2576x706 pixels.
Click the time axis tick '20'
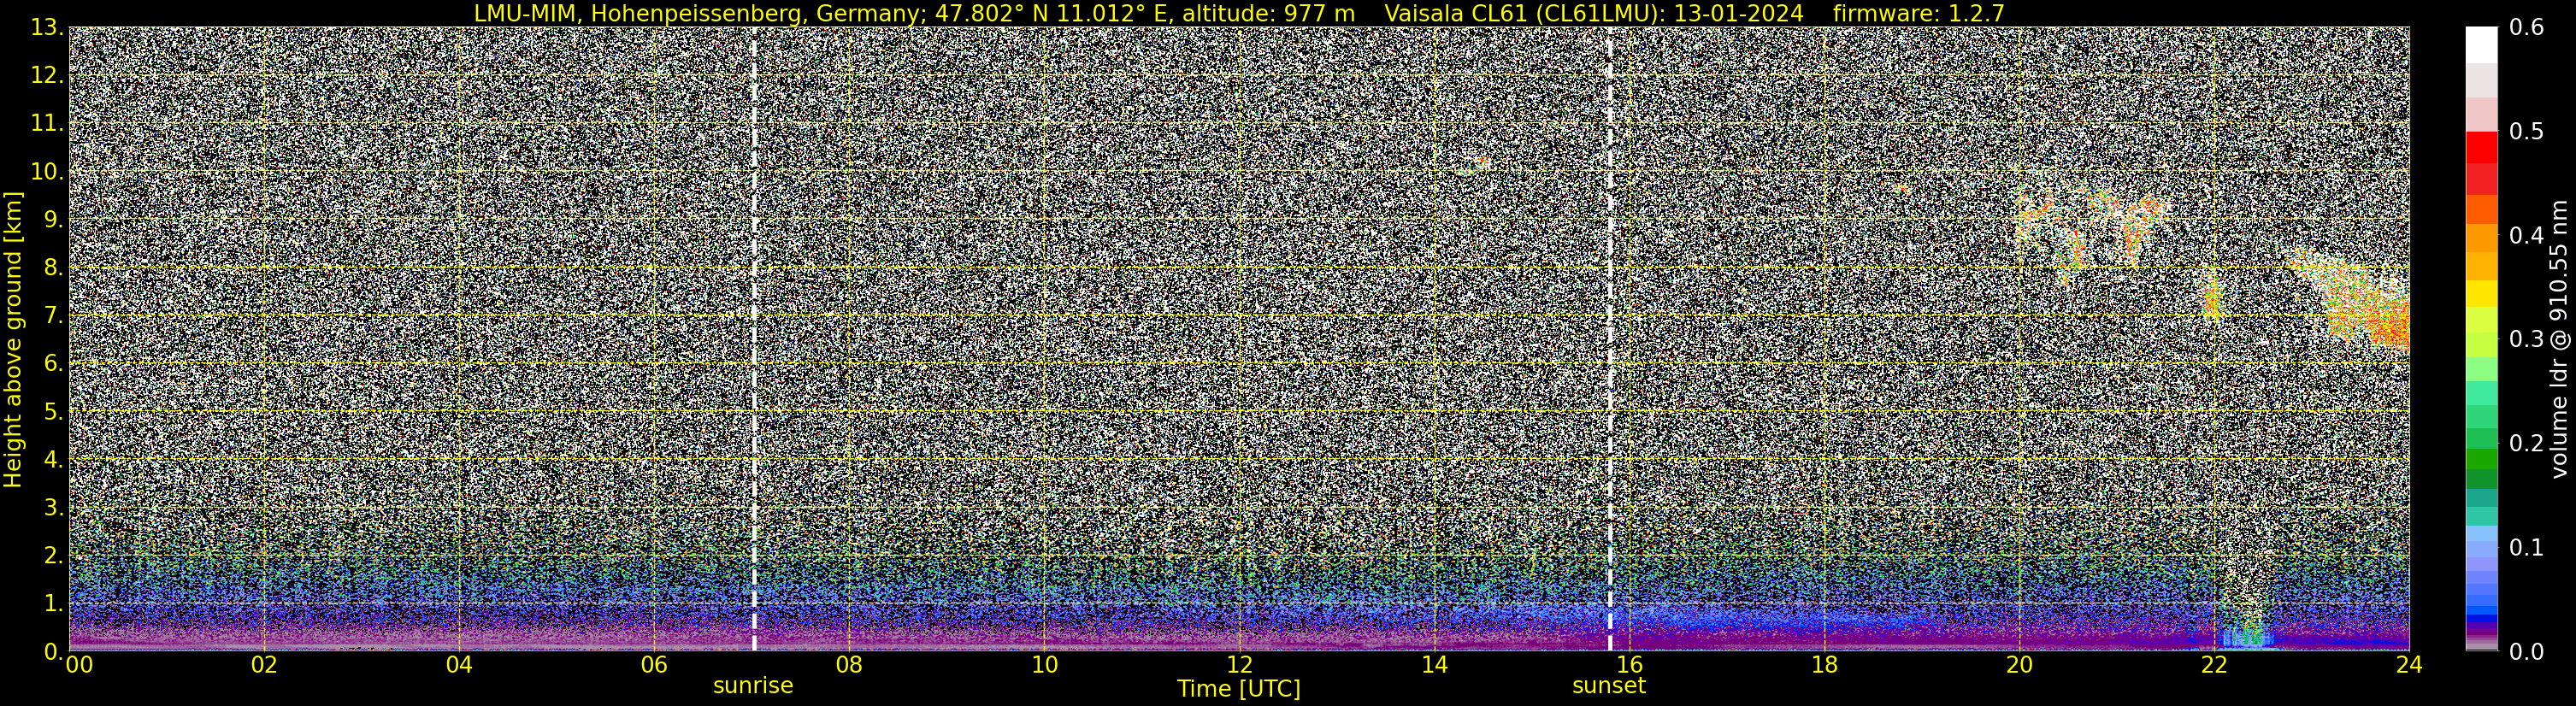(x=2019, y=665)
